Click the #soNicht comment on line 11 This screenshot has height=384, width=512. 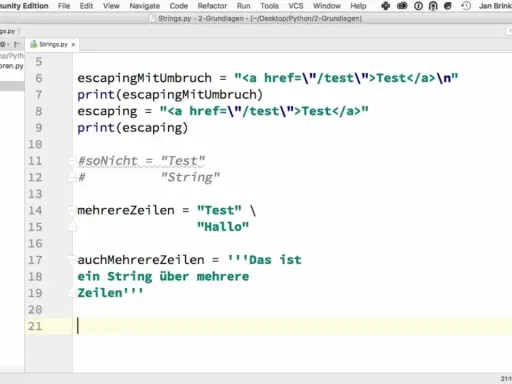pyautogui.click(x=141, y=161)
